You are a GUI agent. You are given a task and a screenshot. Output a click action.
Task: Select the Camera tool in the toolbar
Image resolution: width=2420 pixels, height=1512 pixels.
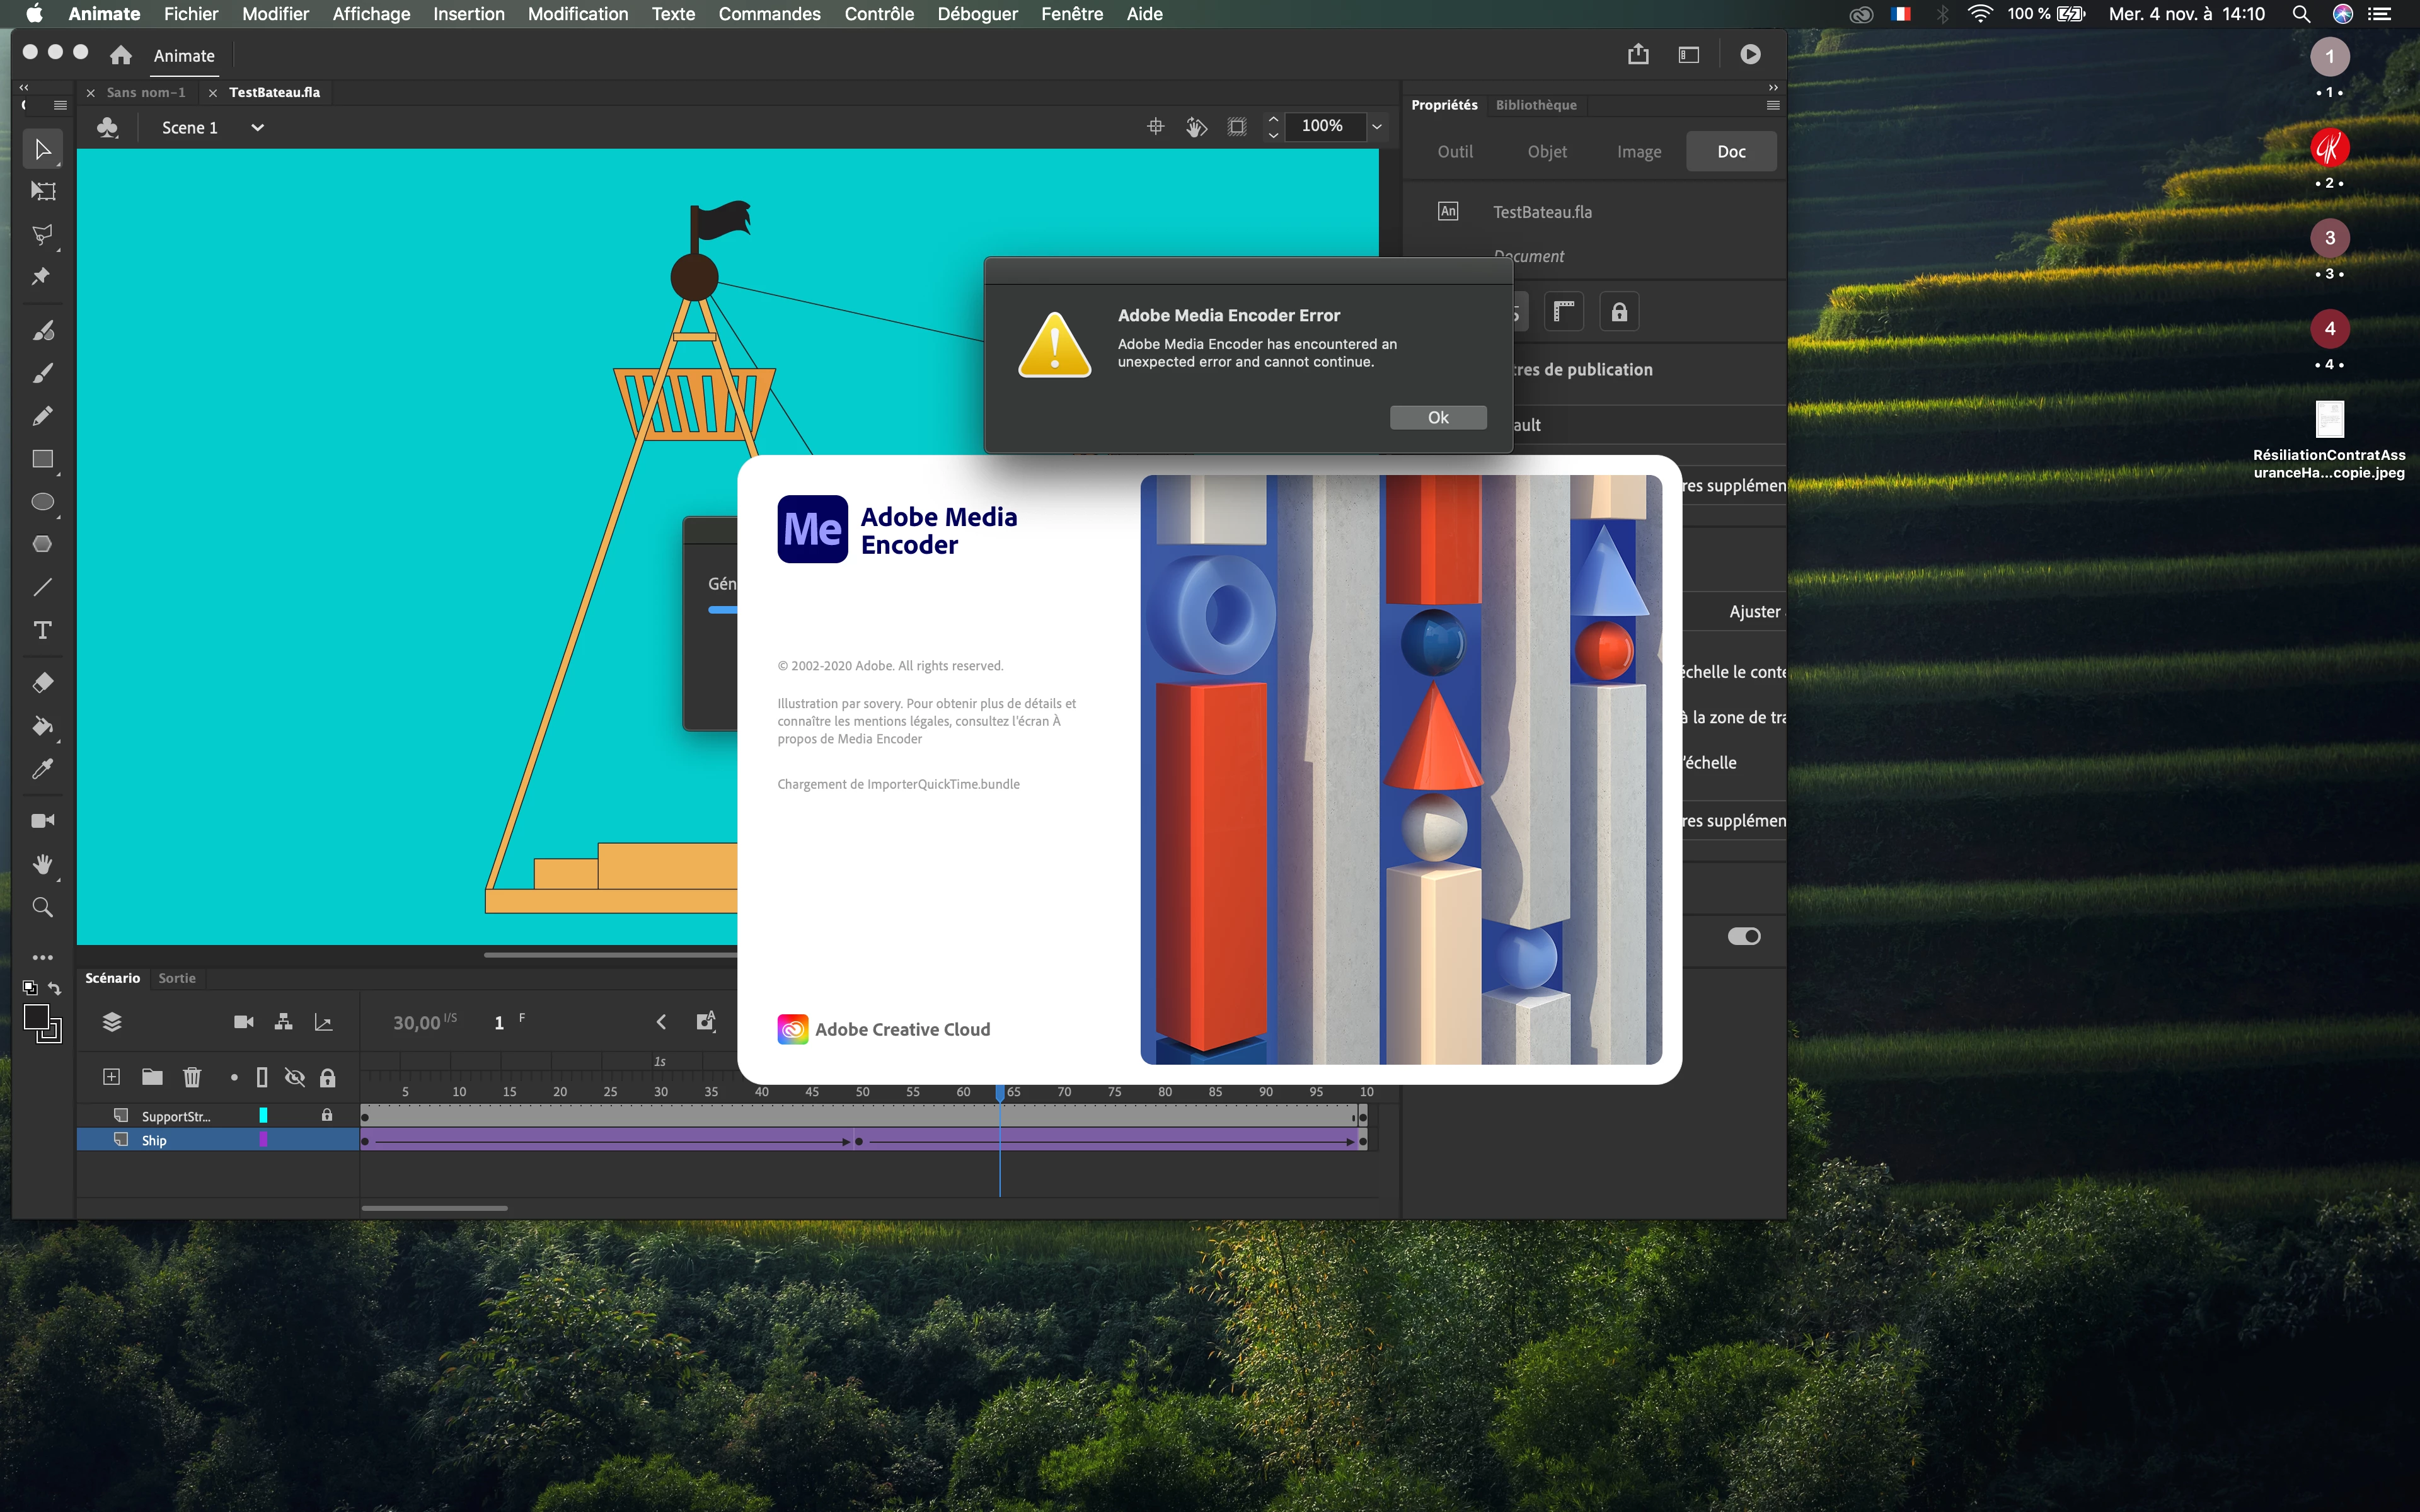(x=42, y=821)
